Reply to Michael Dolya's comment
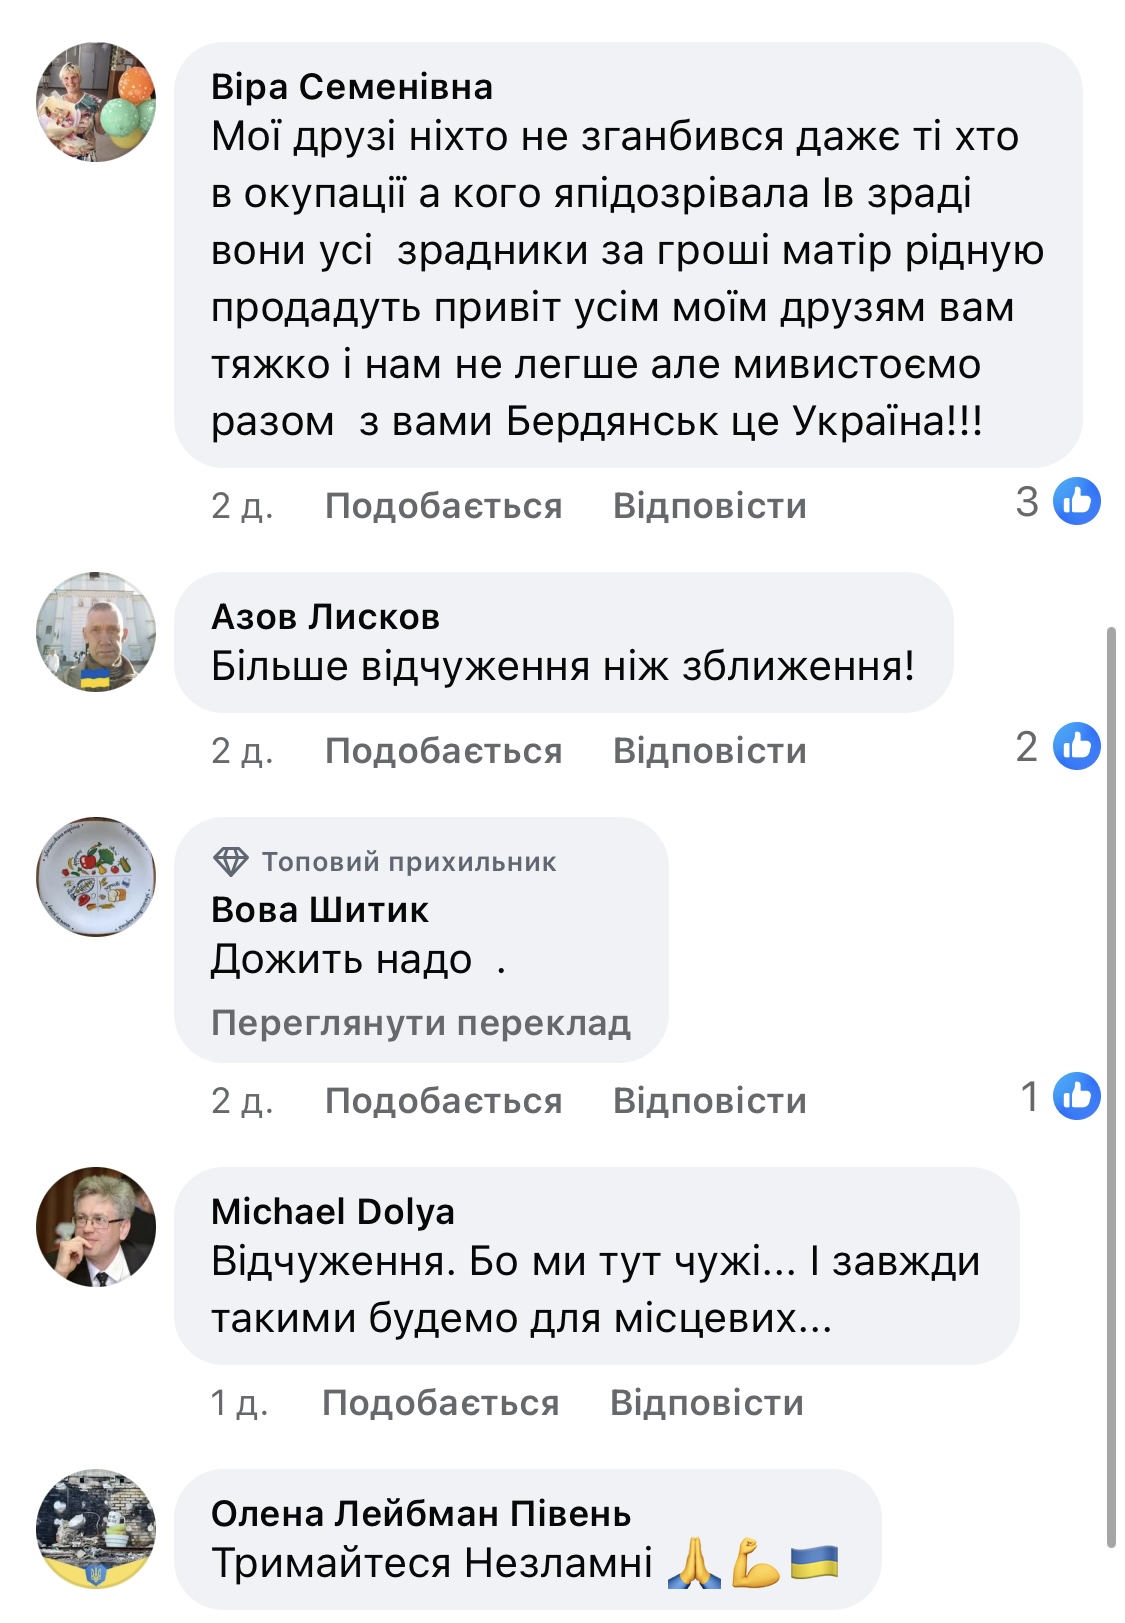The image size is (1125, 1623). [706, 1403]
